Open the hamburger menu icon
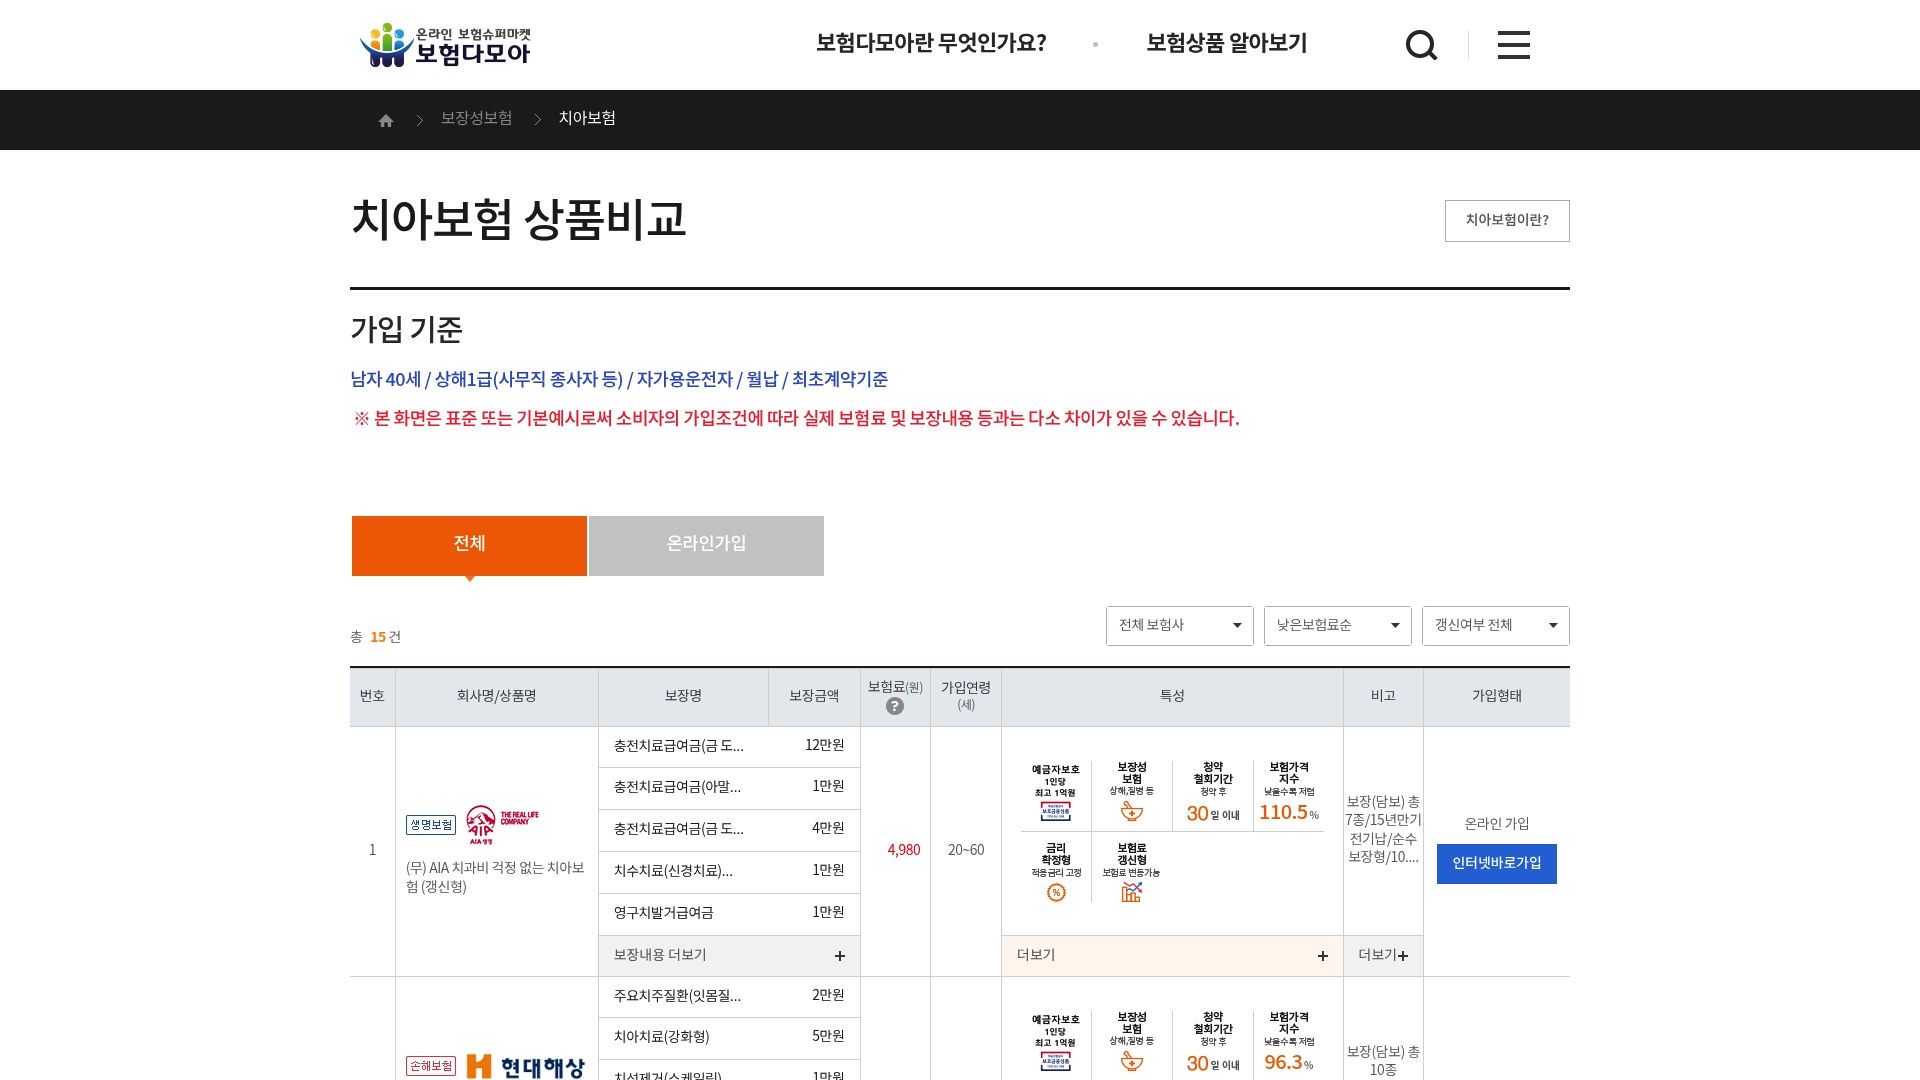The height and width of the screenshot is (1080, 1920). (x=1513, y=45)
